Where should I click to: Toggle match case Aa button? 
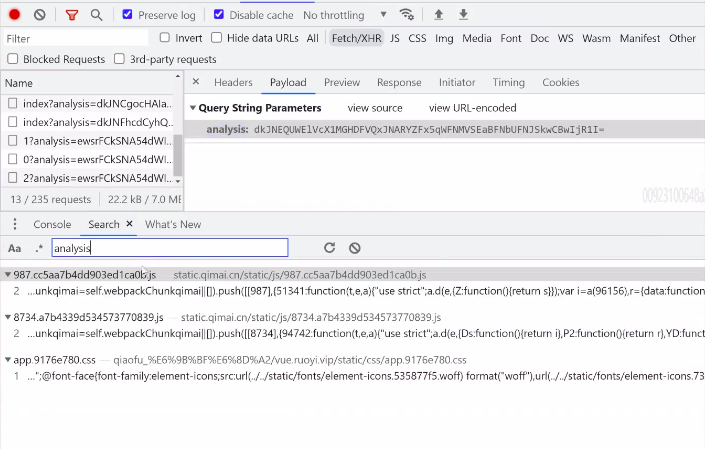point(14,248)
